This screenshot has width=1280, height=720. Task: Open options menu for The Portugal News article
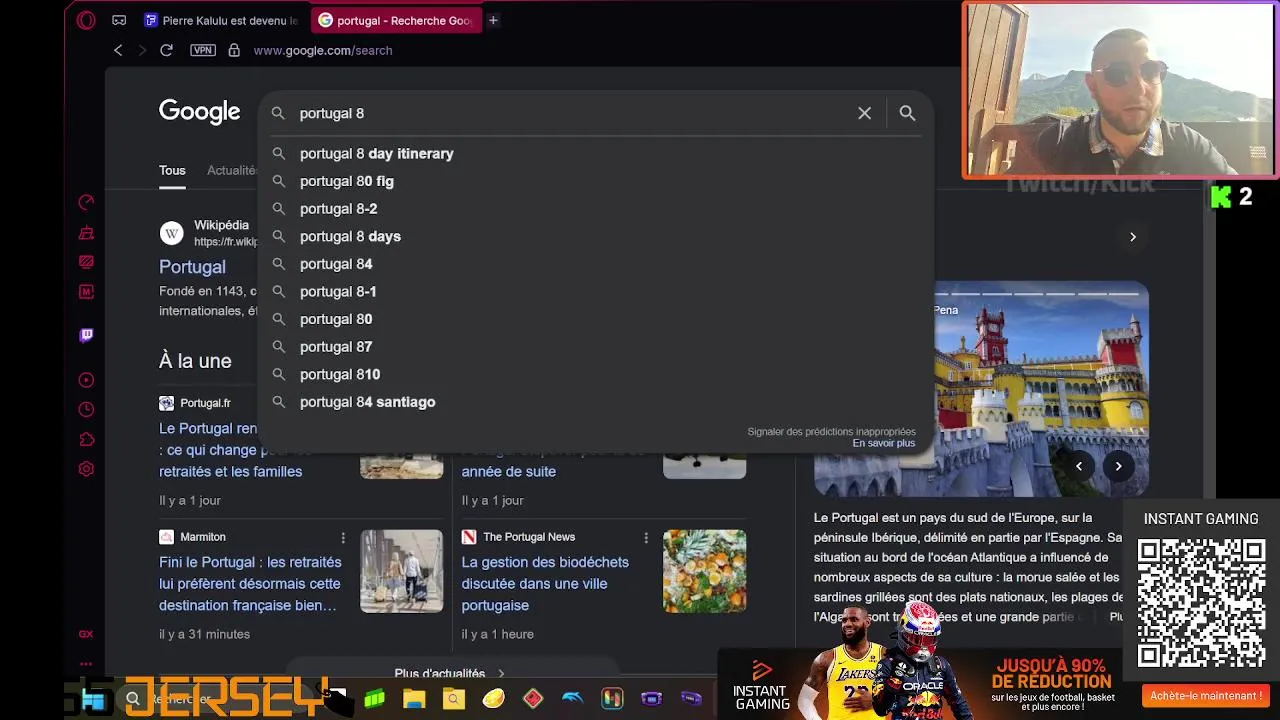(x=646, y=538)
